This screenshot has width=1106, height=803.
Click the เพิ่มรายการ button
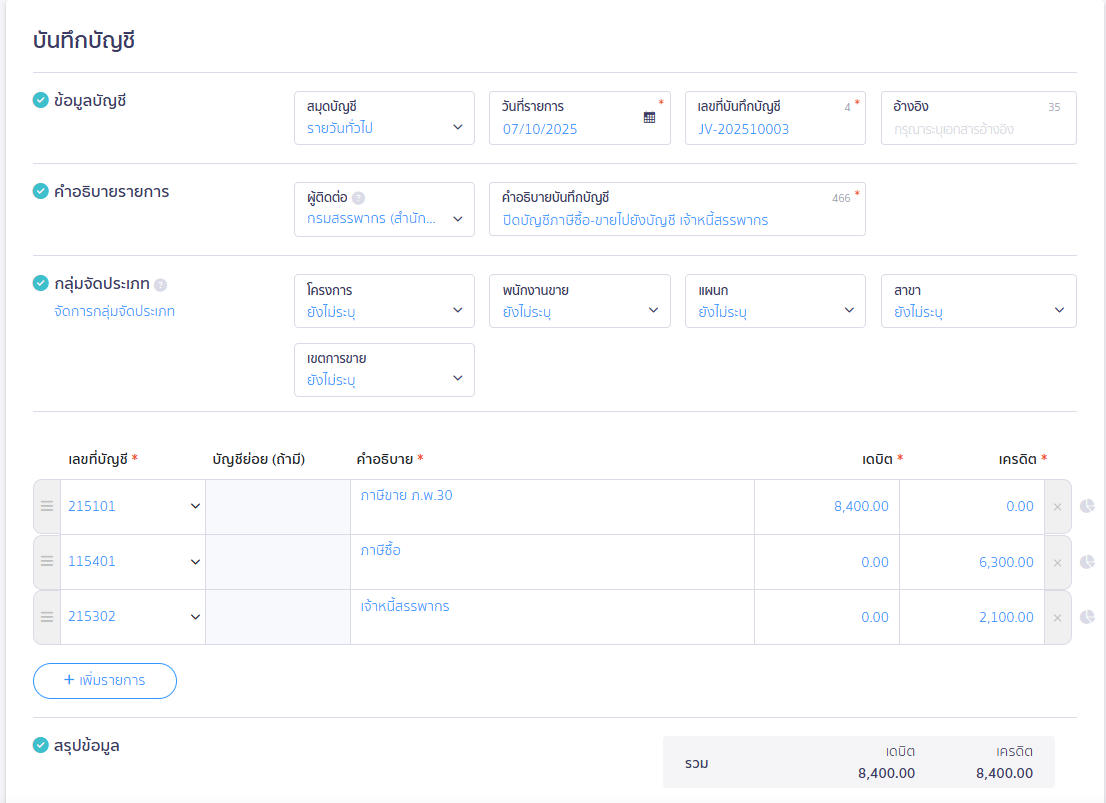tap(105, 680)
